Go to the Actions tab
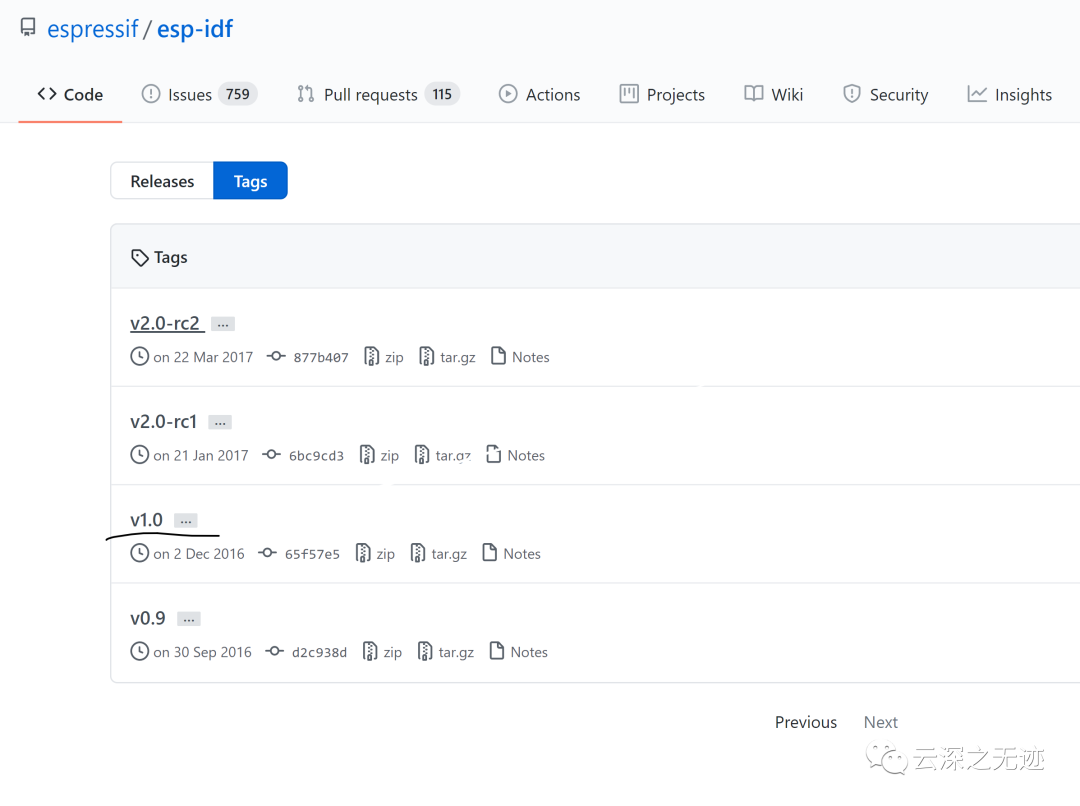 click(x=539, y=94)
